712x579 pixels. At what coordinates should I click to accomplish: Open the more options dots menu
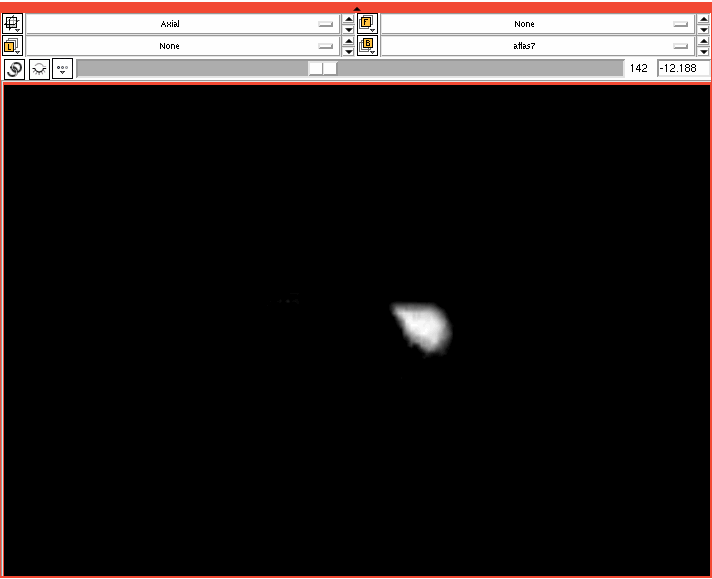[x=63, y=69]
